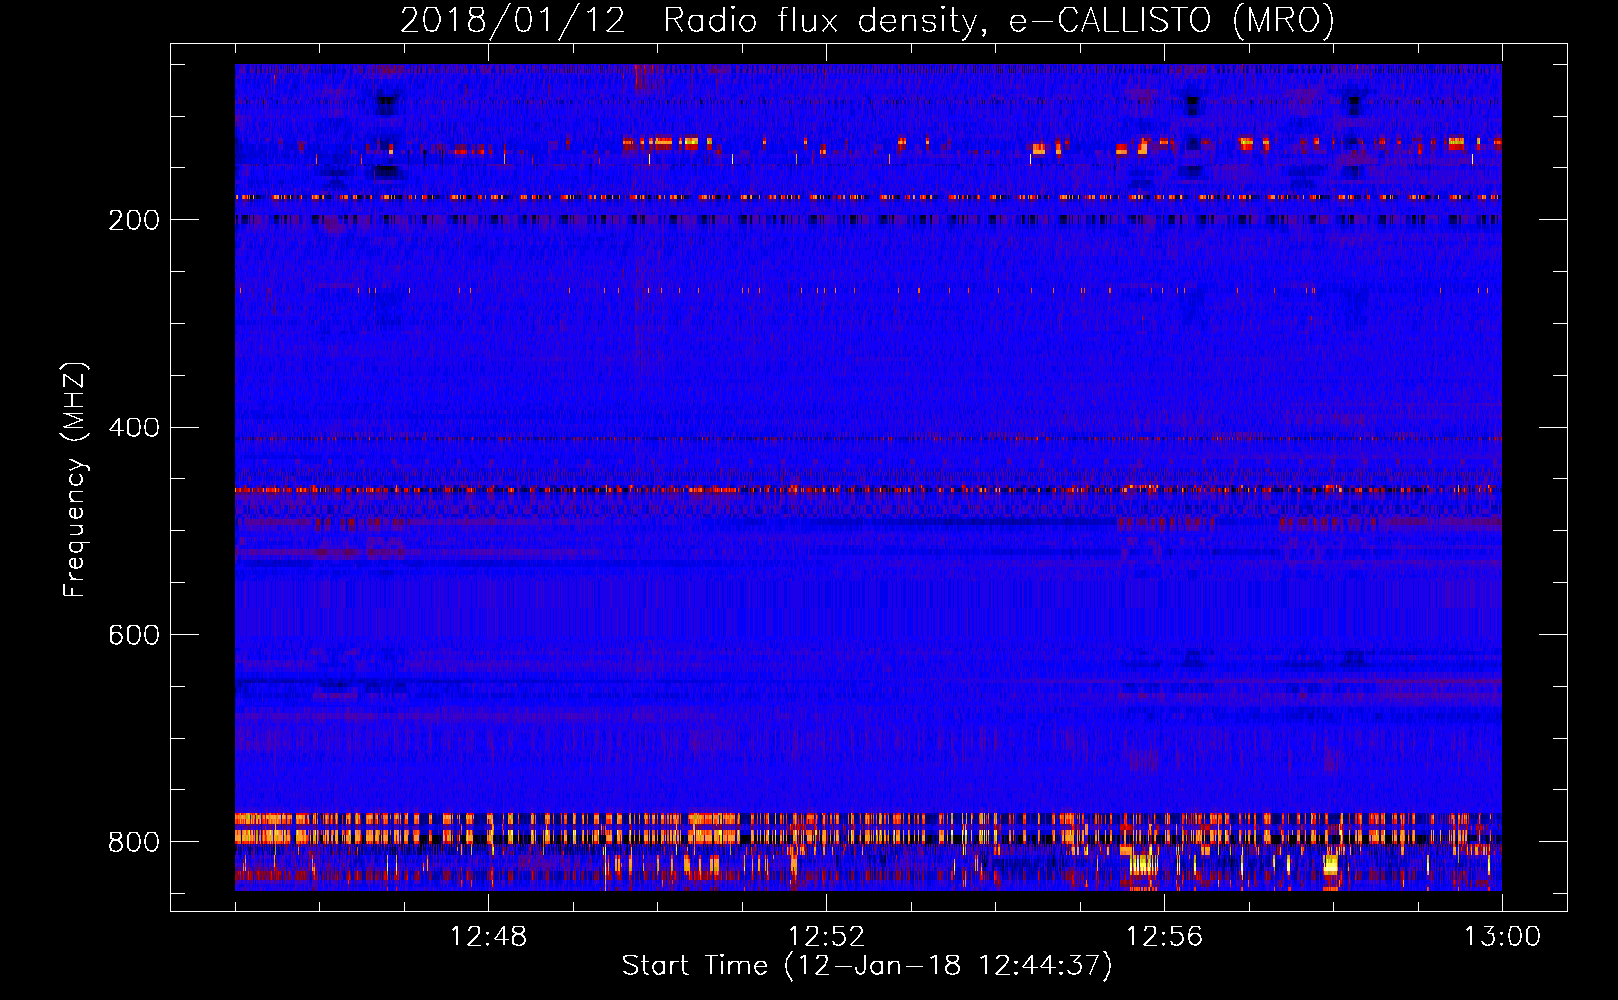Click the 12:52 time tick label

[826, 937]
